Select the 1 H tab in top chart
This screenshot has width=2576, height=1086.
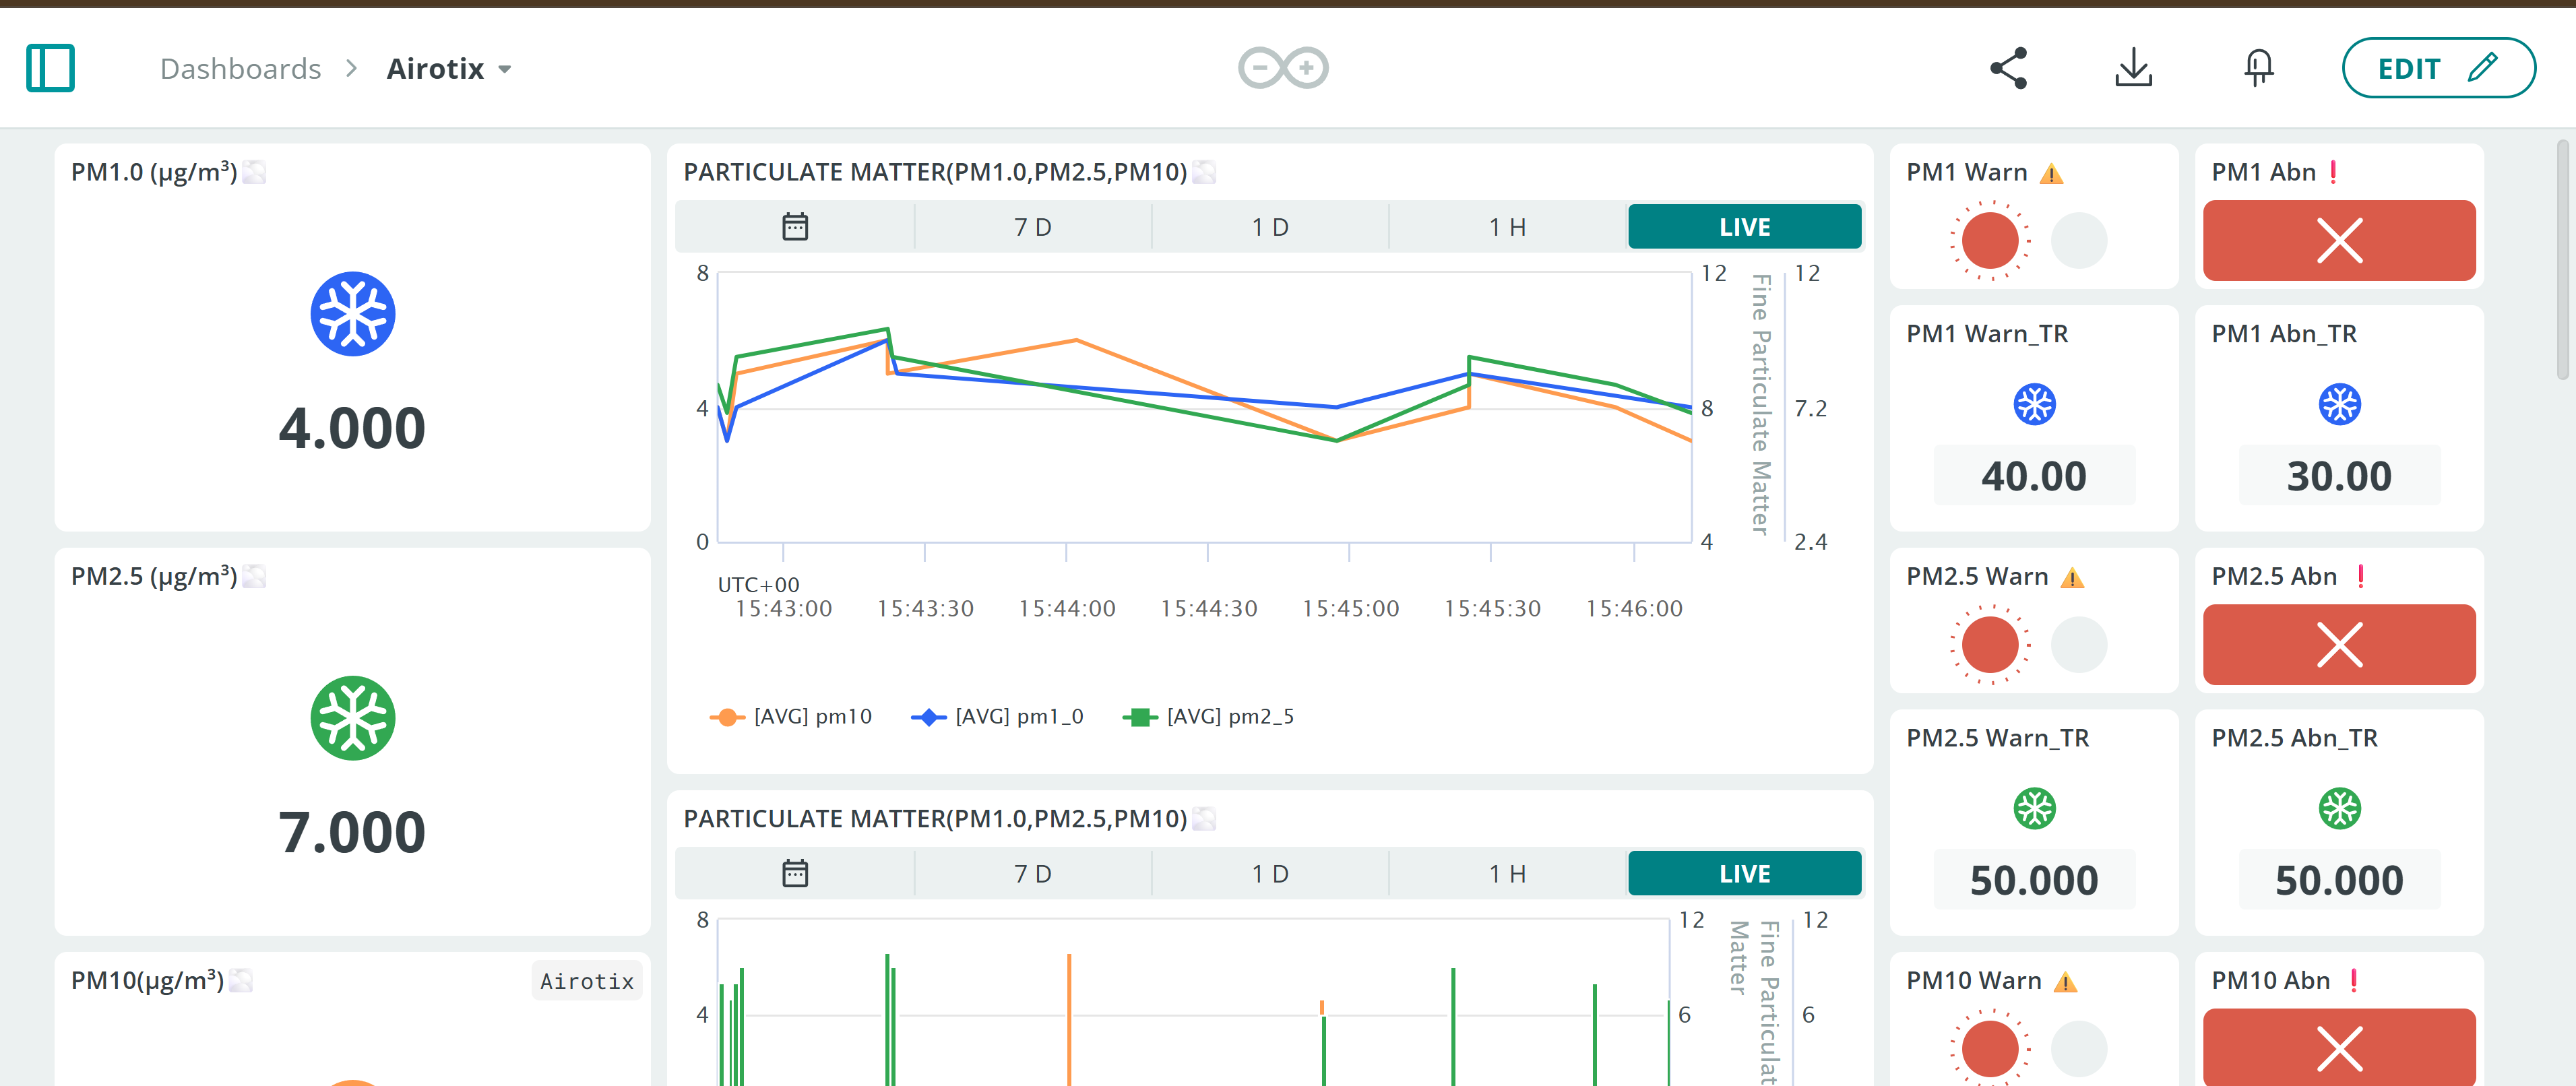(x=1507, y=227)
